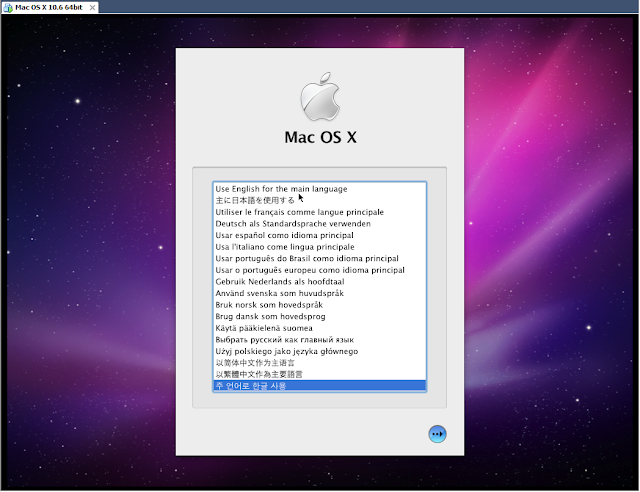
Task: Pick Użyj polskiego jako języka głównego
Action: pos(320,351)
